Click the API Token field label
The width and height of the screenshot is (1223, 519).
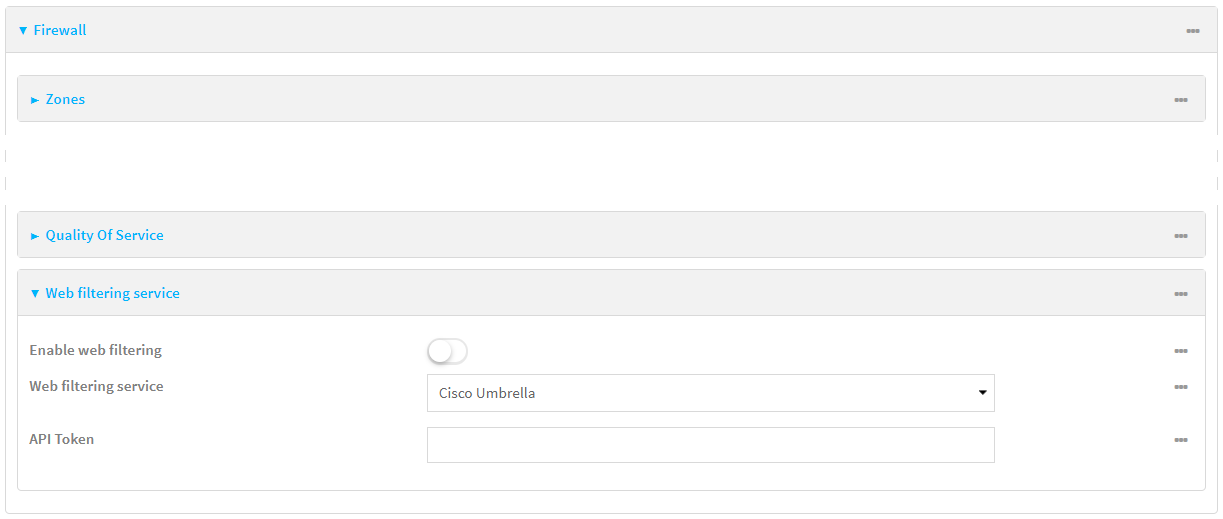[x=62, y=439]
